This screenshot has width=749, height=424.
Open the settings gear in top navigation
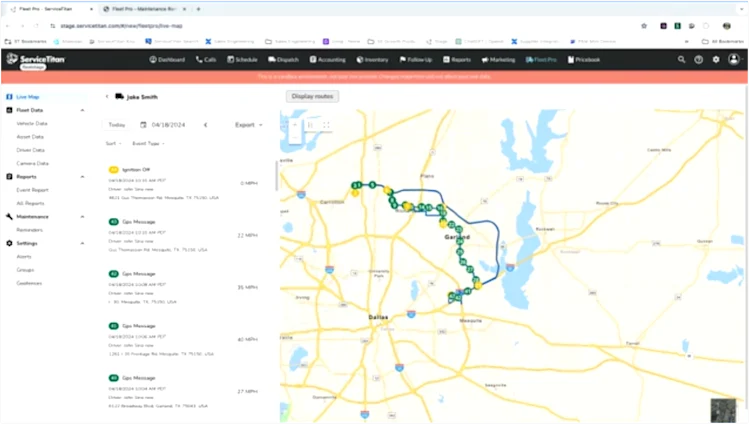tap(716, 60)
